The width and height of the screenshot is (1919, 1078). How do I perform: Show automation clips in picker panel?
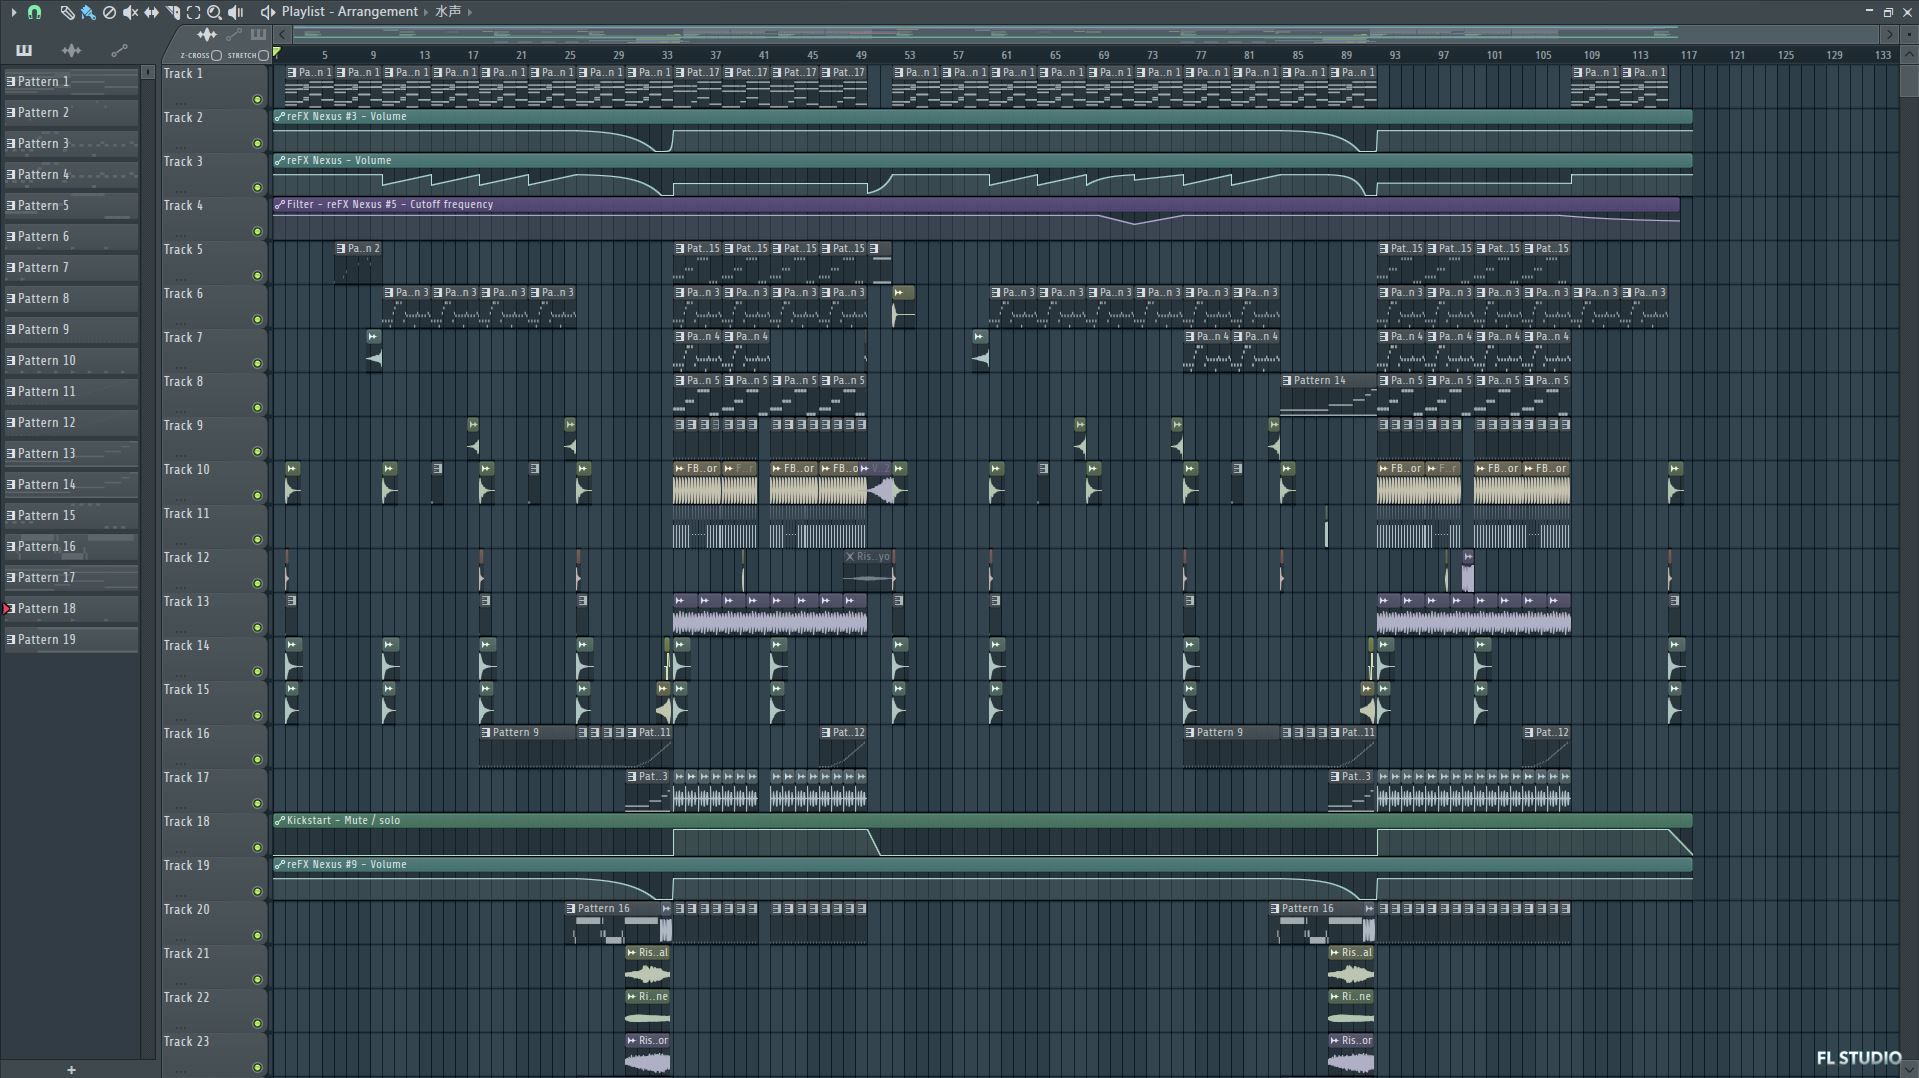(119, 50)
